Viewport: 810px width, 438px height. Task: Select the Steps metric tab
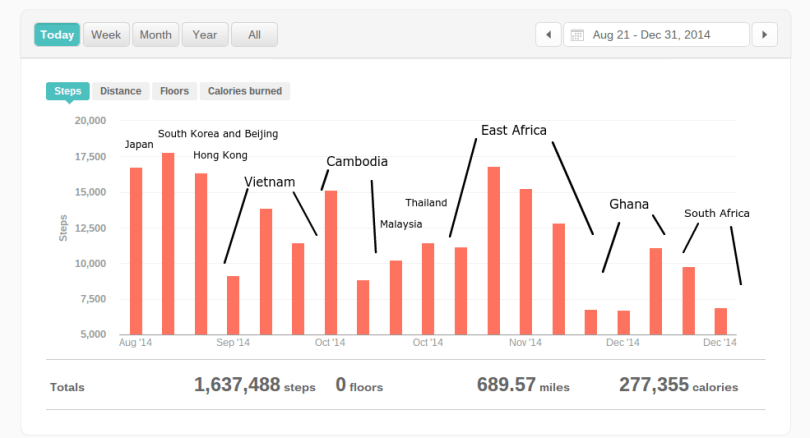point(68,91)
